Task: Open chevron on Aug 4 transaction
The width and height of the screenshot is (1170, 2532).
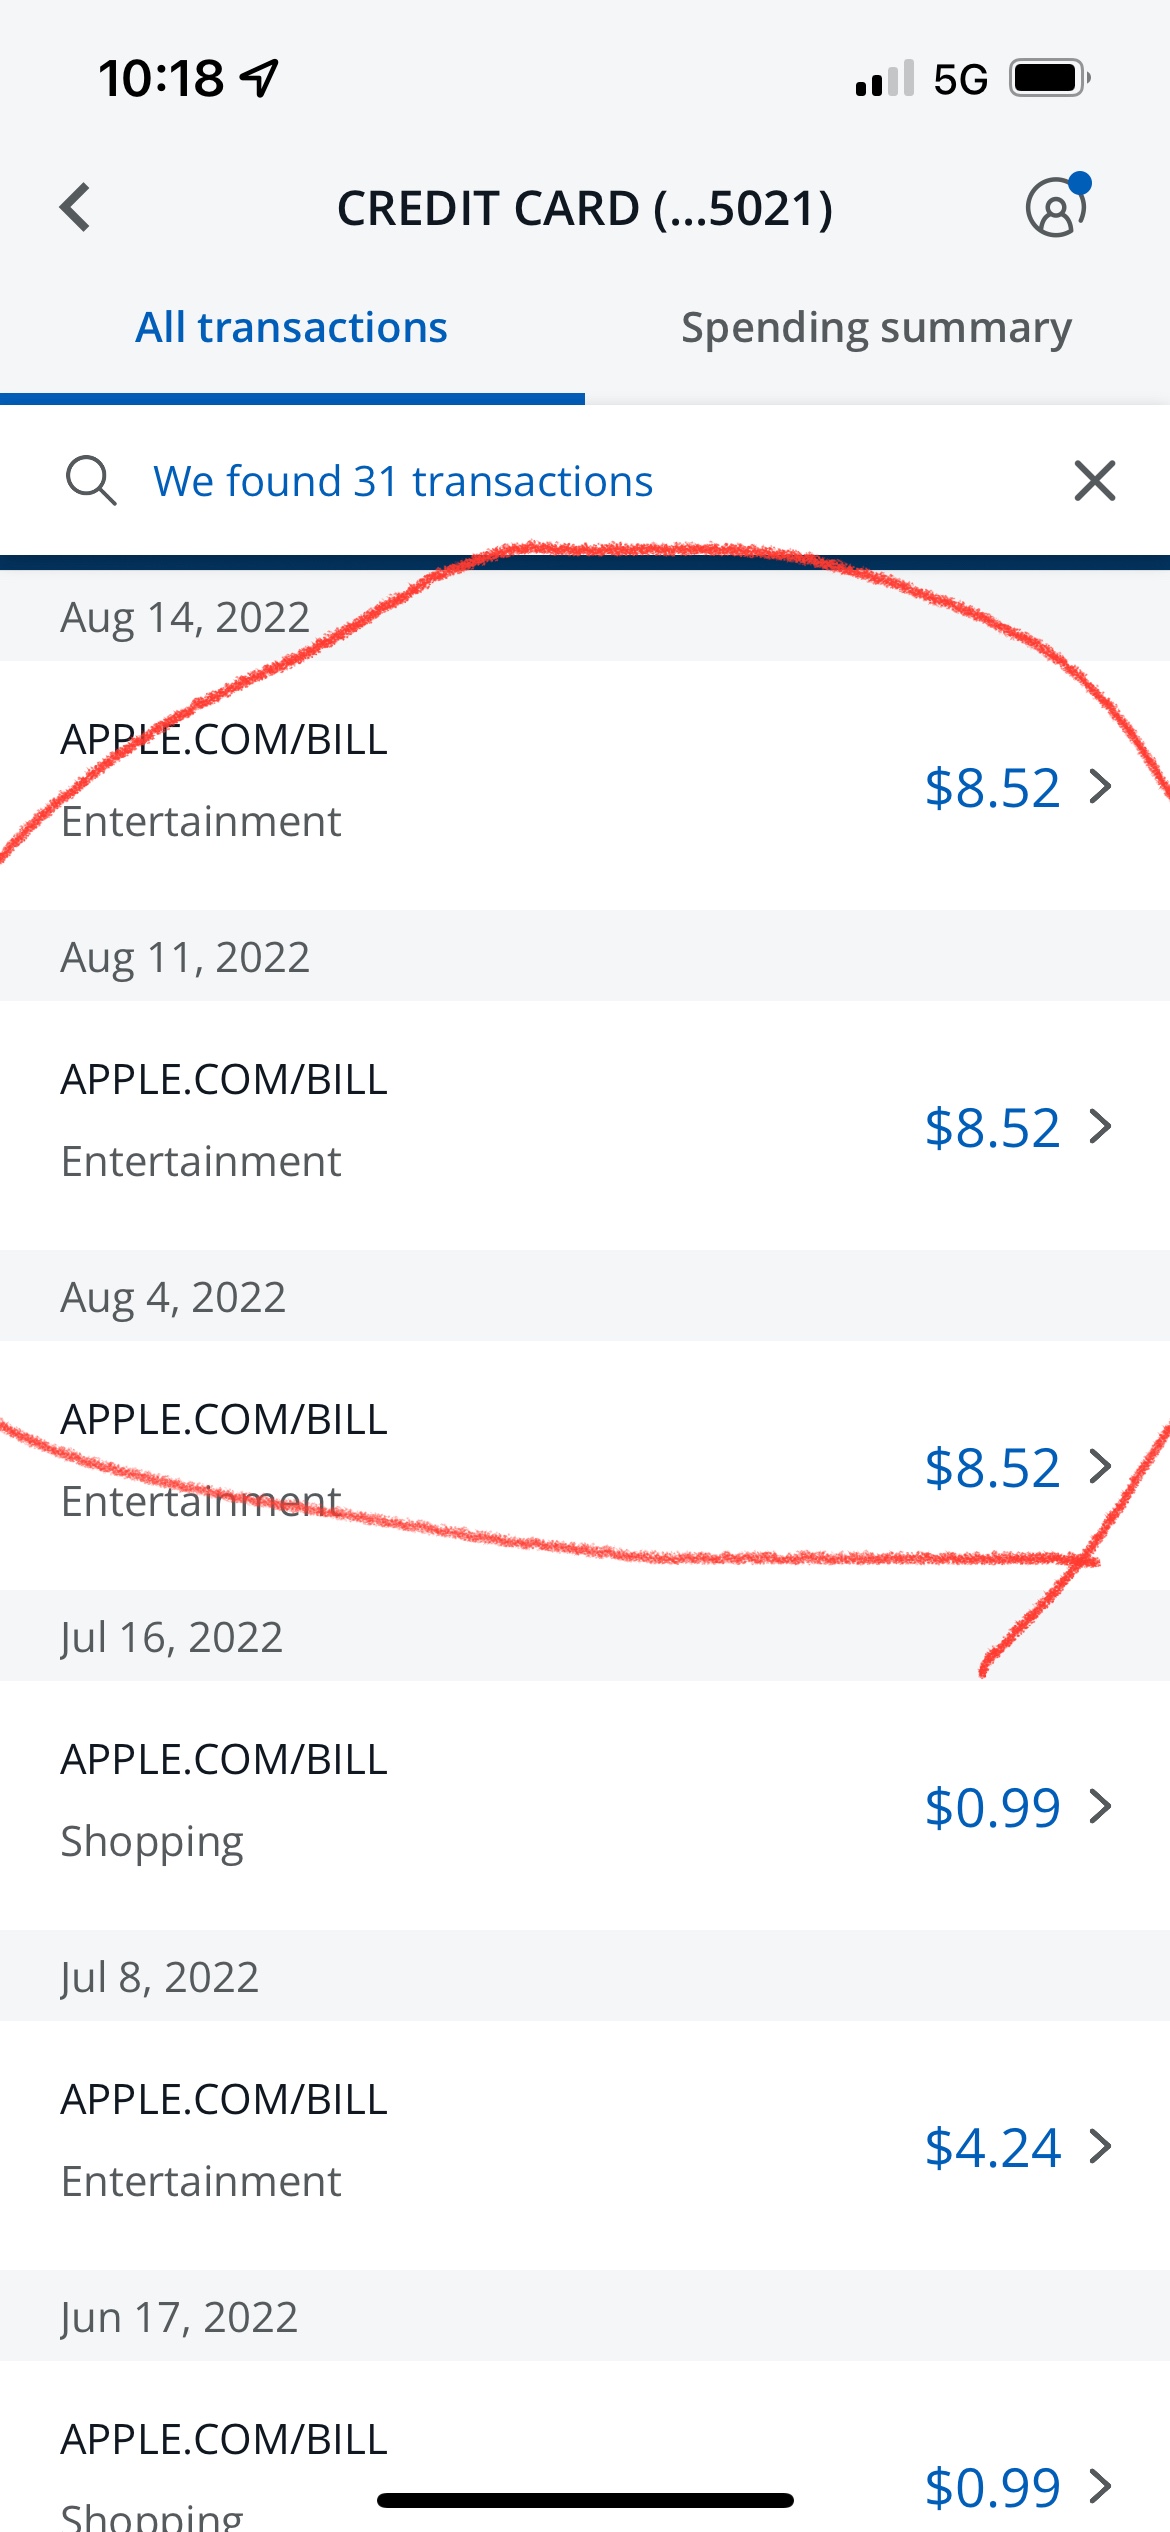Action: [x=1100, y=1467]
